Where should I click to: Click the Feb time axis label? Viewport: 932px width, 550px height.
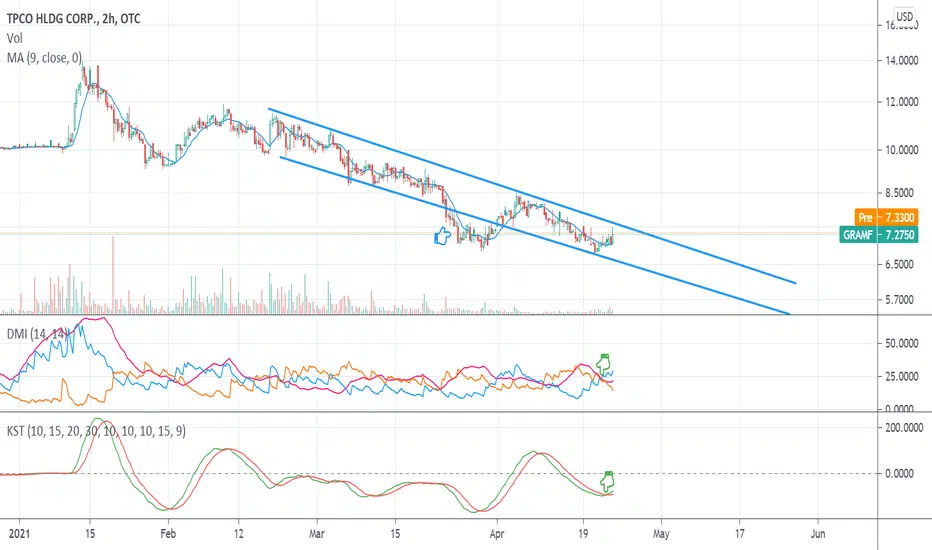(168, 533)
